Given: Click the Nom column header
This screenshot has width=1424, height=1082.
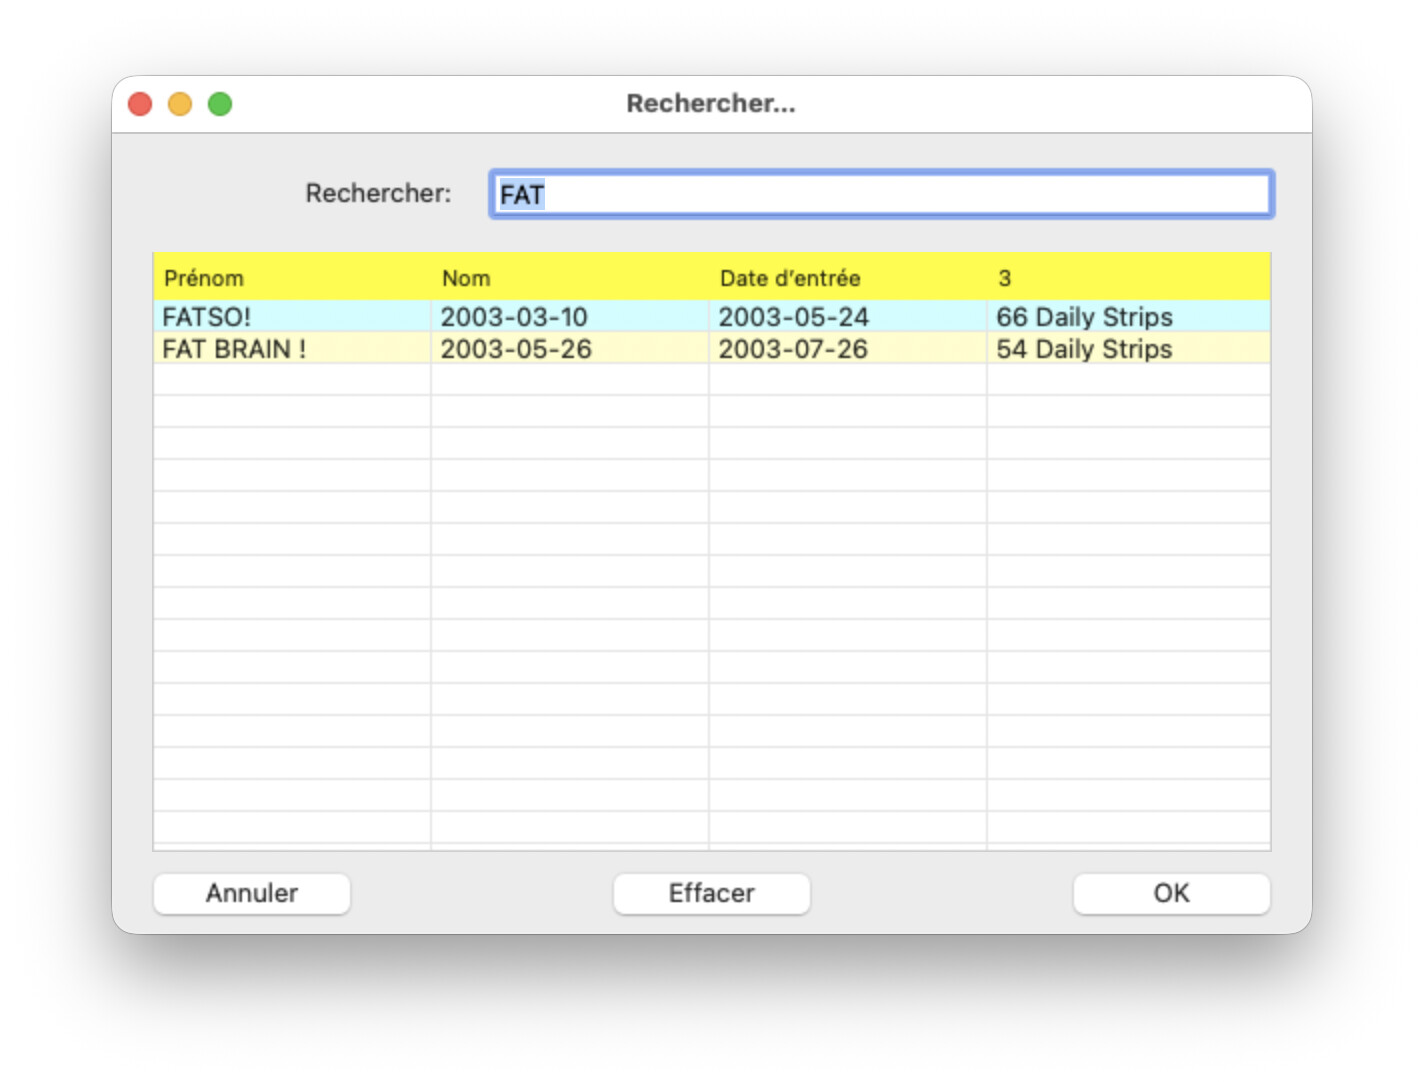Looking at the screenshot, I should (x=466, y=278).
